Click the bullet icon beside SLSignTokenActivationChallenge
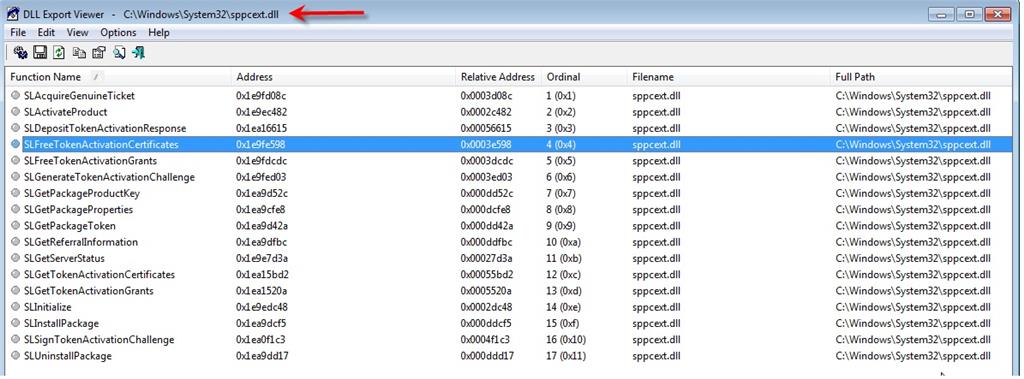The height and width of the screenshot is (379, 1024). (x=16, y=340)
